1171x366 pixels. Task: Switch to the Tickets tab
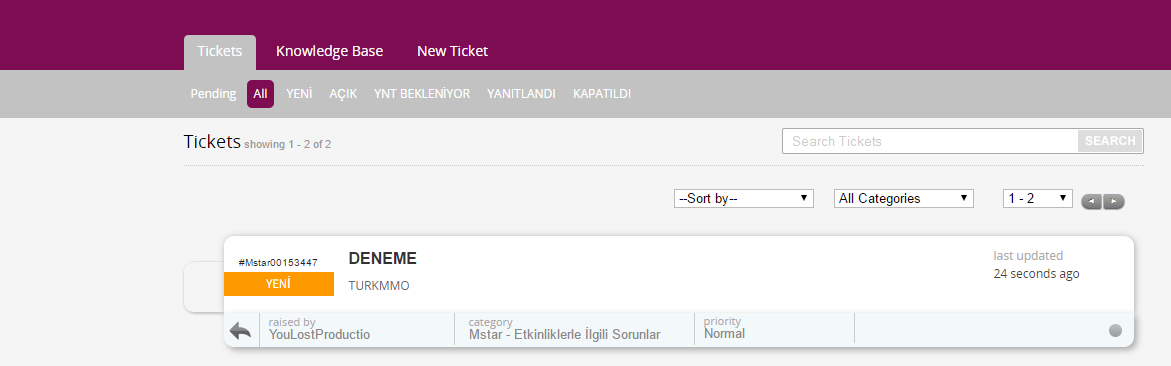click(220, 52)
